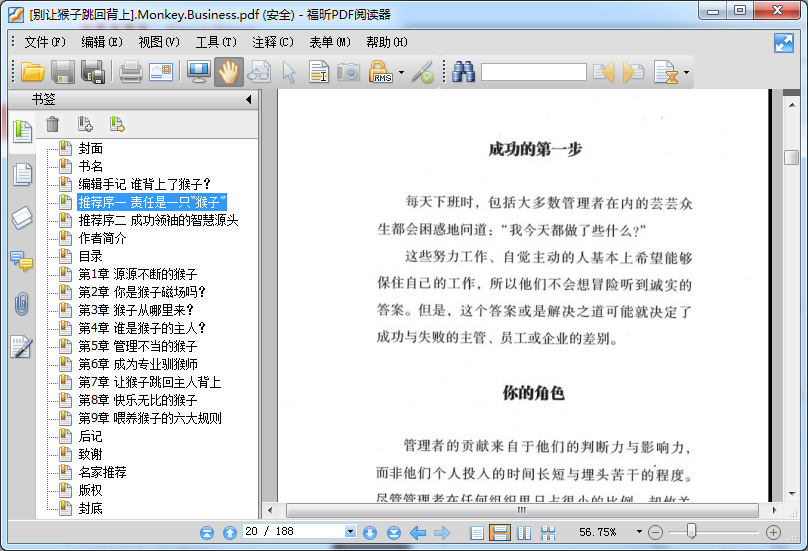
Task: Click the find previous arrow icon
Action: tap(603, 72)
